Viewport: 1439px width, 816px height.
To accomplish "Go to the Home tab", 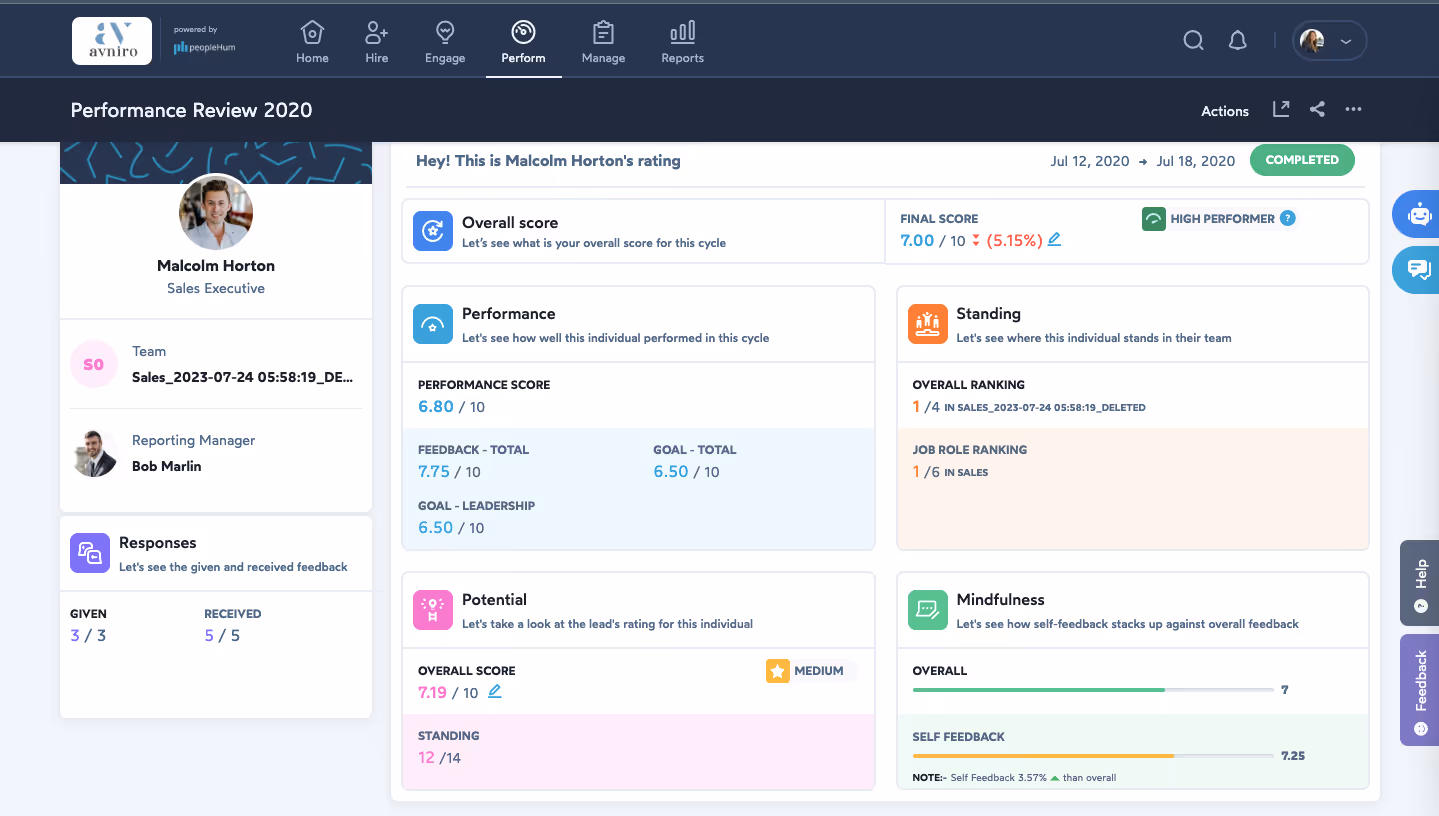I will 311,33.
